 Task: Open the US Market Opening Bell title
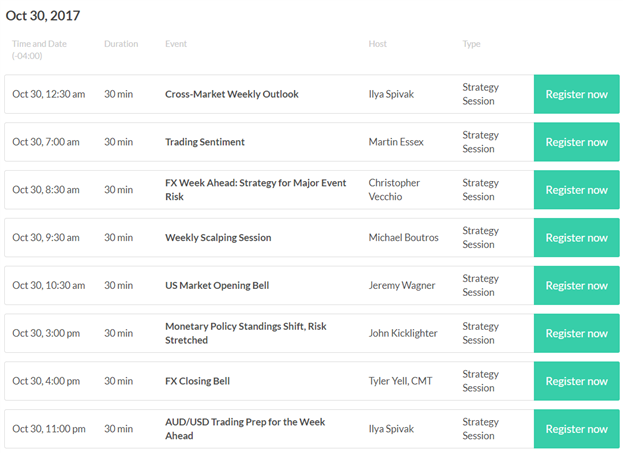(x=217, y=286)
